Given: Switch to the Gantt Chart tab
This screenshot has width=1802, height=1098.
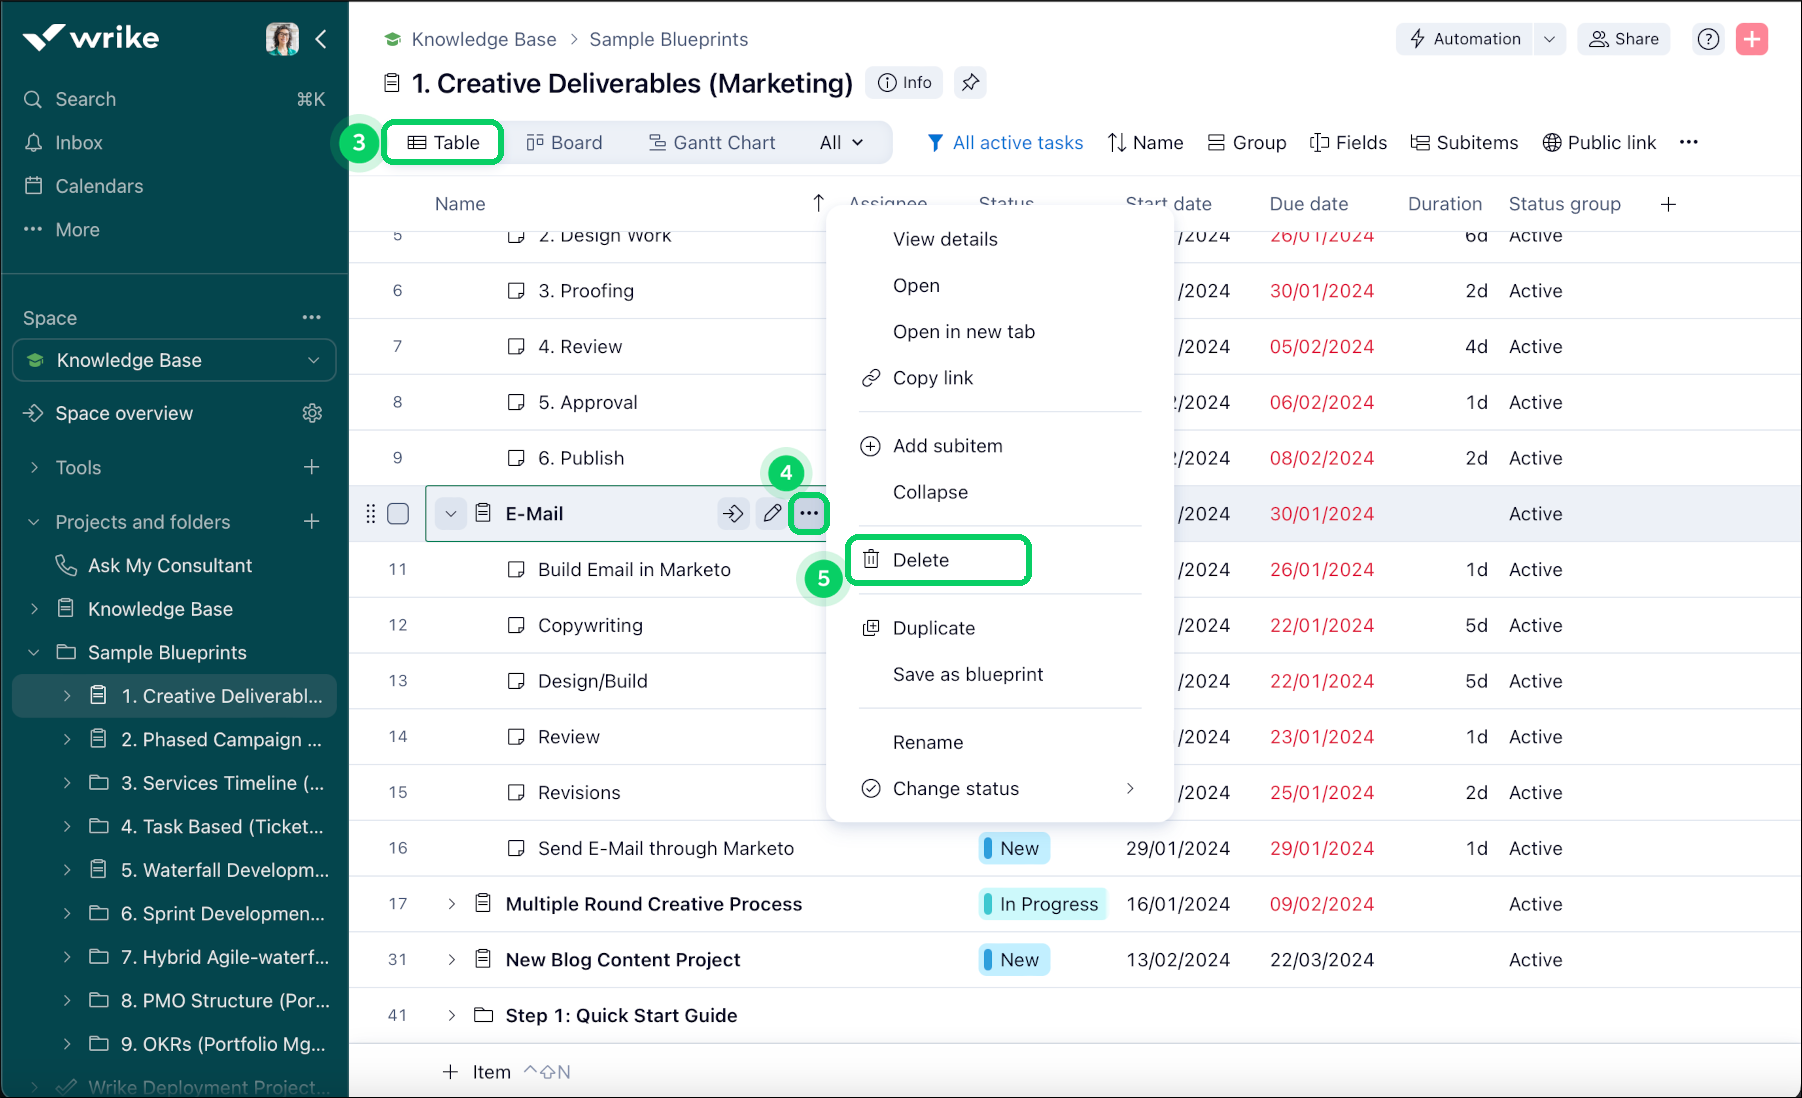Looking at the screenshot, I should coord(711,143).
